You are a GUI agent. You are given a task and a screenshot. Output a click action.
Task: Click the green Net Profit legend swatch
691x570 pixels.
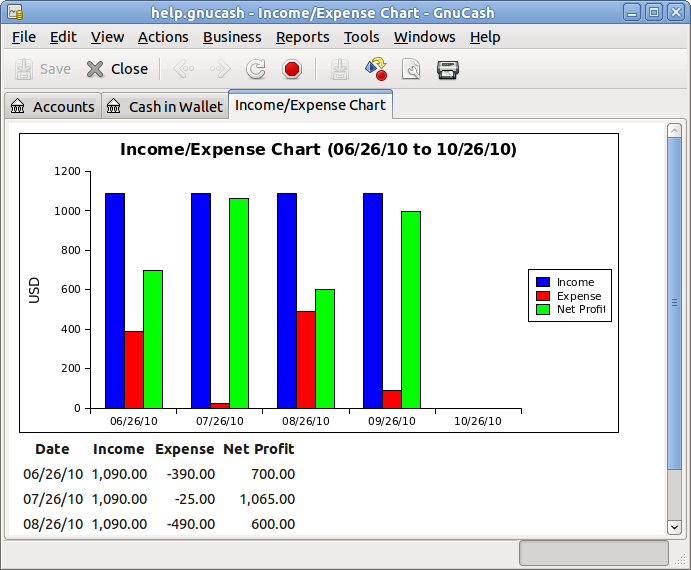(x=543, y=309)
